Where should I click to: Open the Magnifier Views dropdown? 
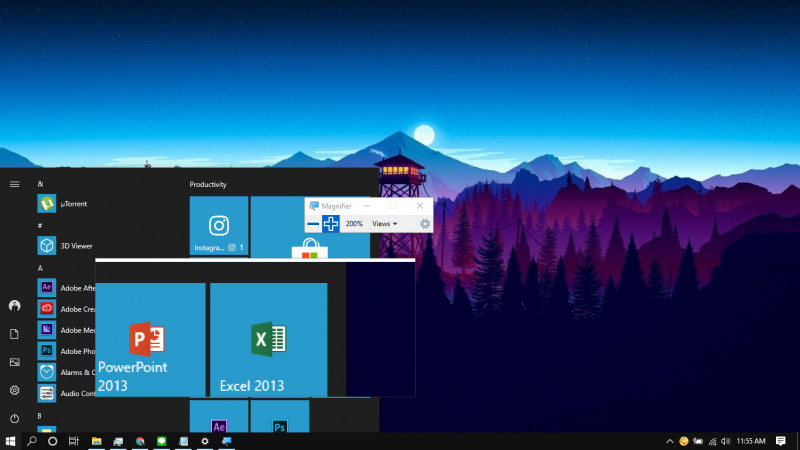[x=385, y=224]
